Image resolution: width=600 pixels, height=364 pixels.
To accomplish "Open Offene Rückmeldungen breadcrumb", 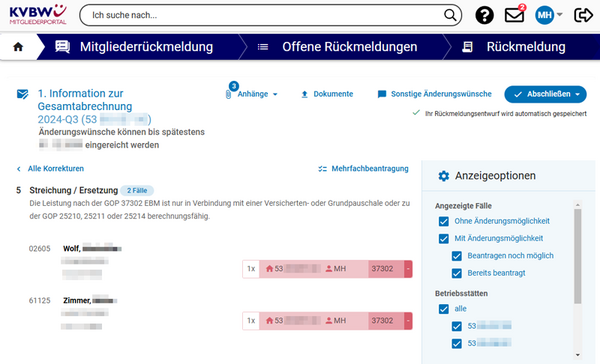I will pyautogui.click(x=350, y=47).
